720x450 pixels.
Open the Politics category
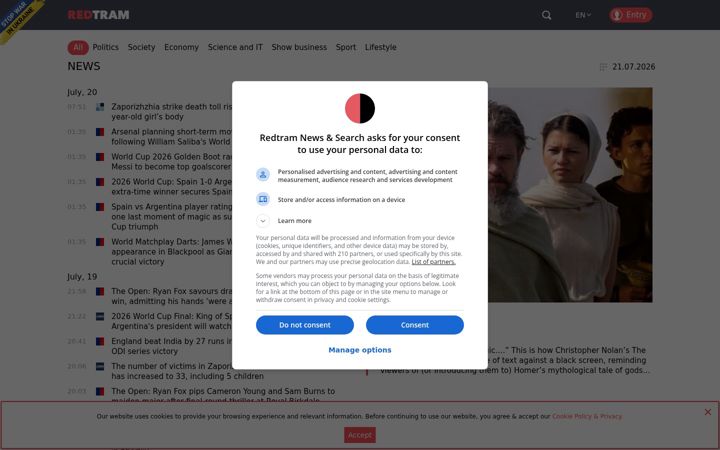pyautogui.click(x=106, y=47)
